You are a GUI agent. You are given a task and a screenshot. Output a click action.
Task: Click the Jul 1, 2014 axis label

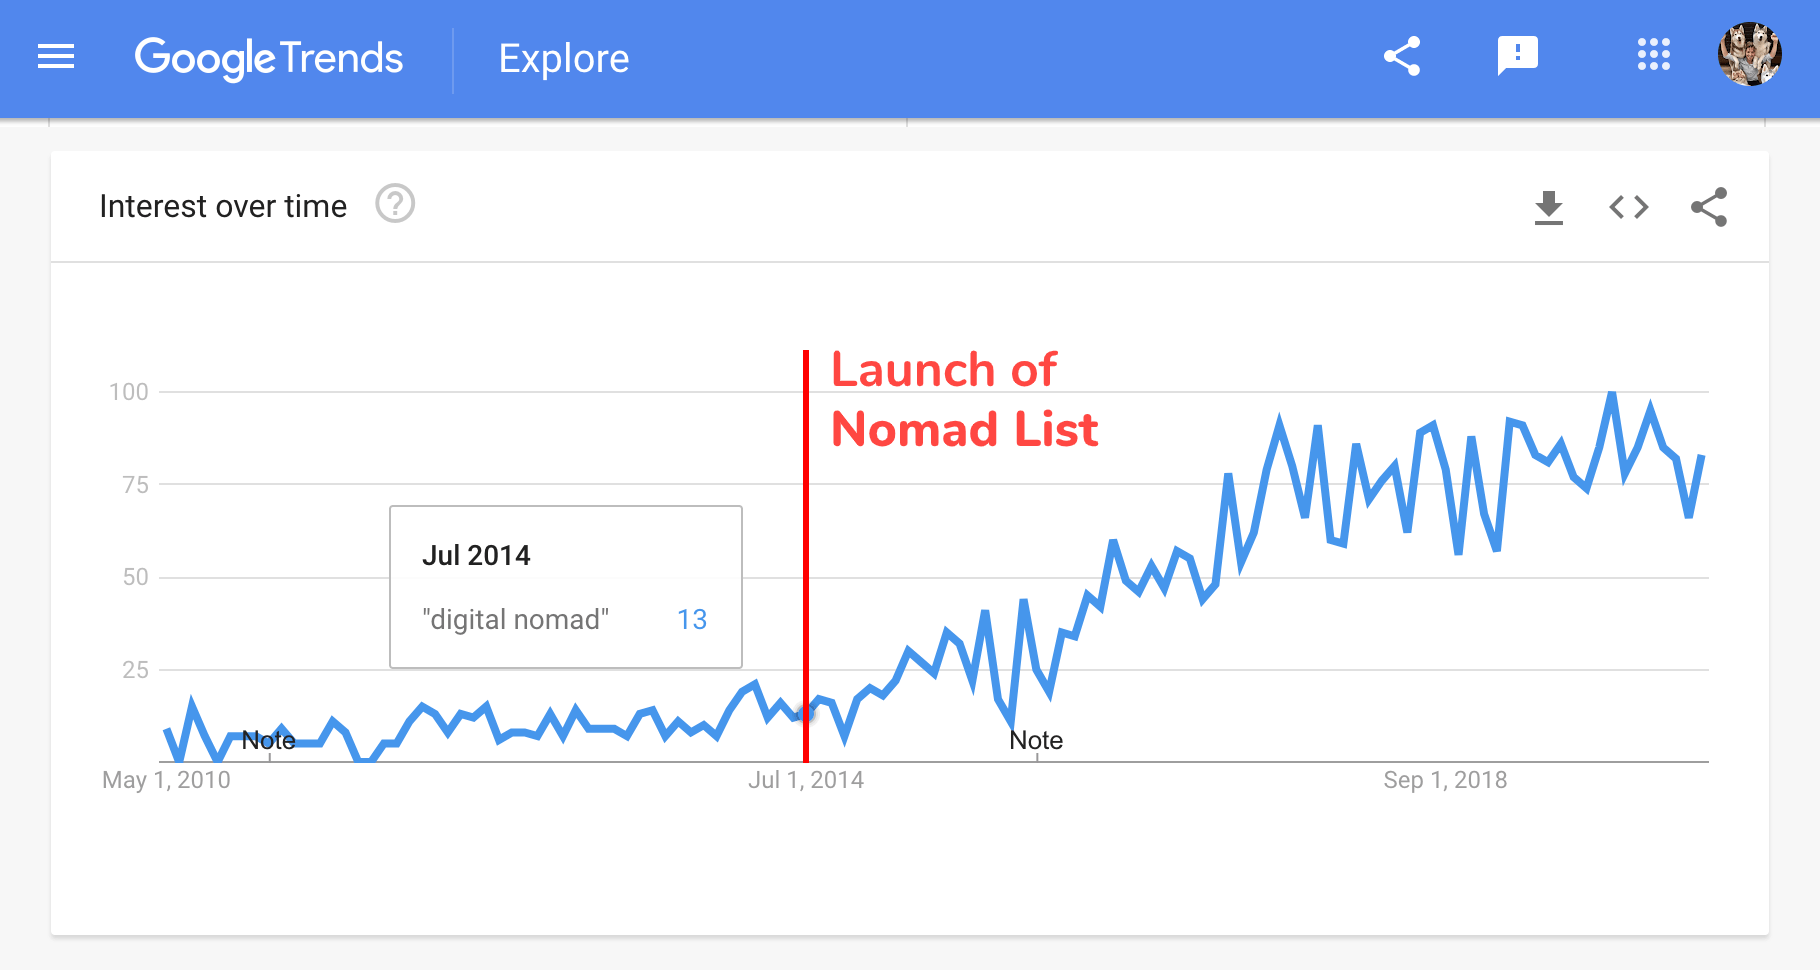click(806, 780)
